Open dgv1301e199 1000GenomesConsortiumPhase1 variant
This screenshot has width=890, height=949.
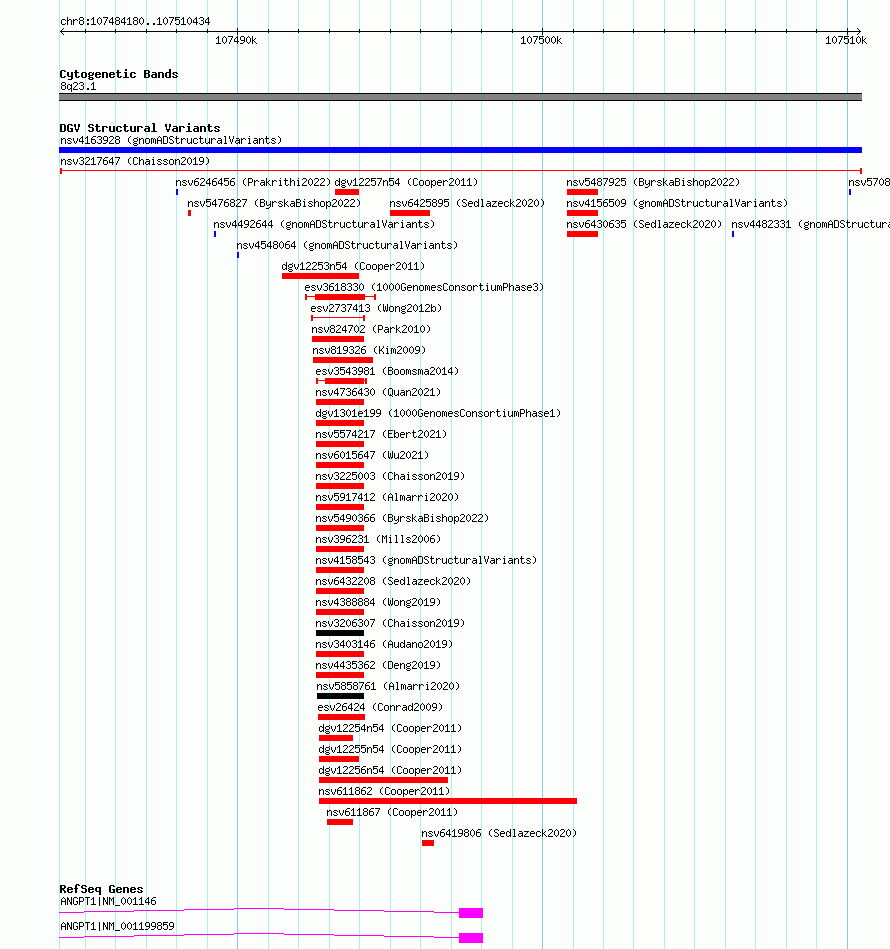coord(438,413)
